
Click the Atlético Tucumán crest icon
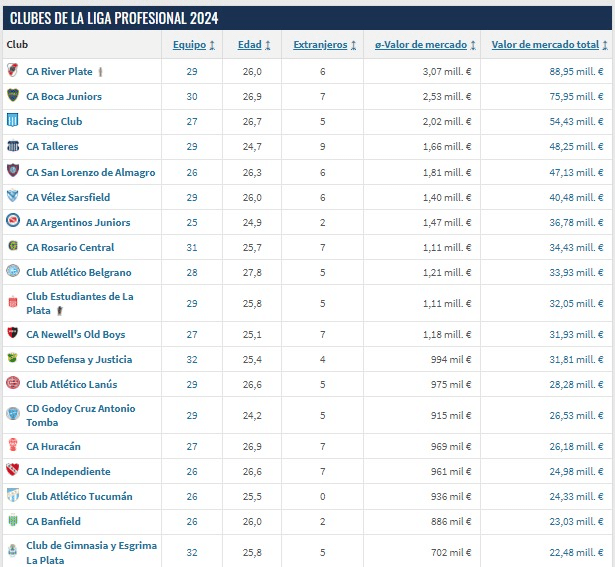click(x=13, y=495)
